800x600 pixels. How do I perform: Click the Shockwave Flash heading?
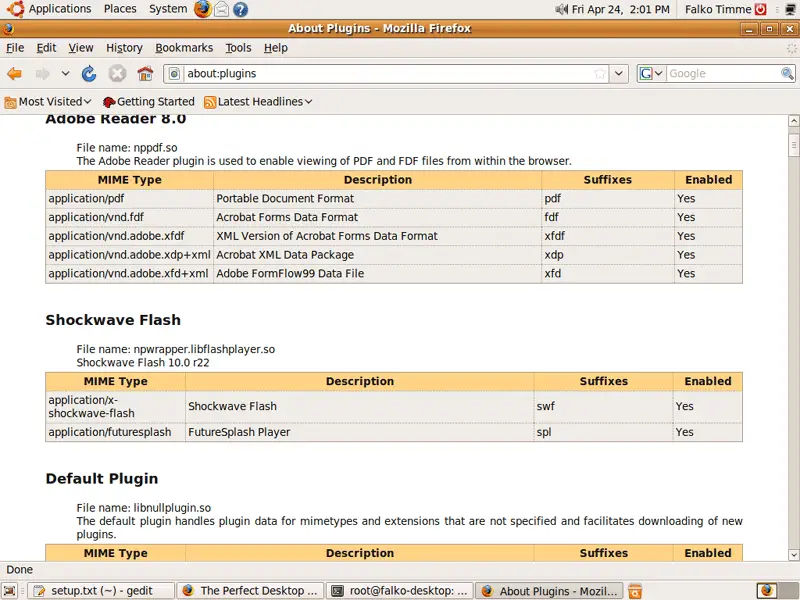coord(113,320)
